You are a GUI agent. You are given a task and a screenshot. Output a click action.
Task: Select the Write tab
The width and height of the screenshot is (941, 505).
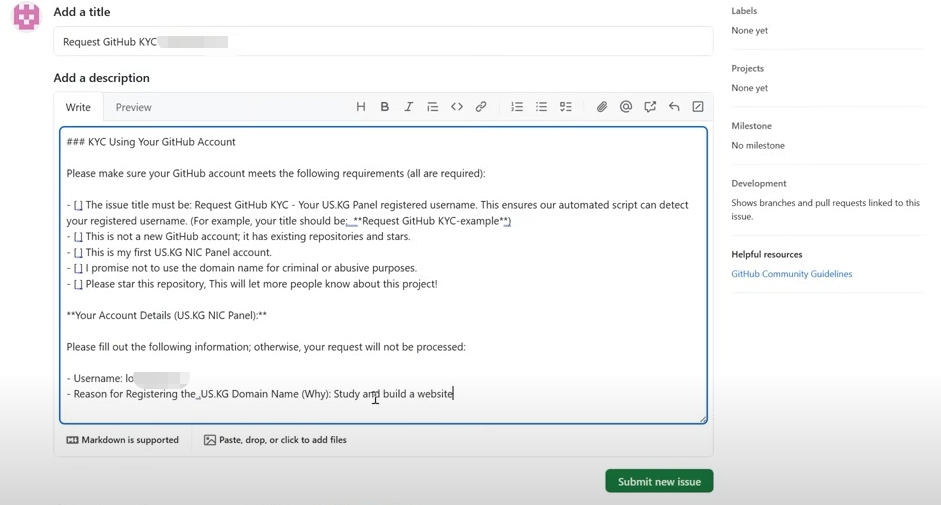pos(78,107)
